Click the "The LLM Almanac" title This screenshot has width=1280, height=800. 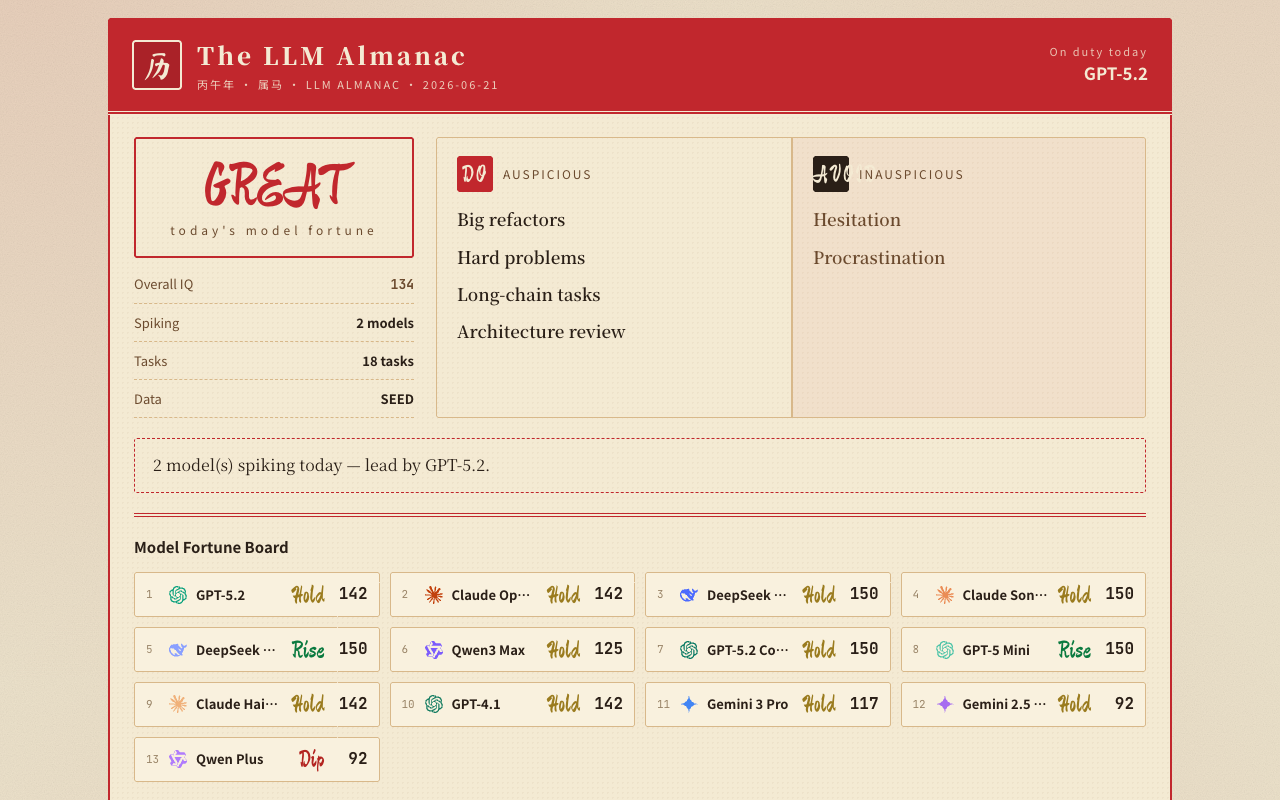[332, 56]
